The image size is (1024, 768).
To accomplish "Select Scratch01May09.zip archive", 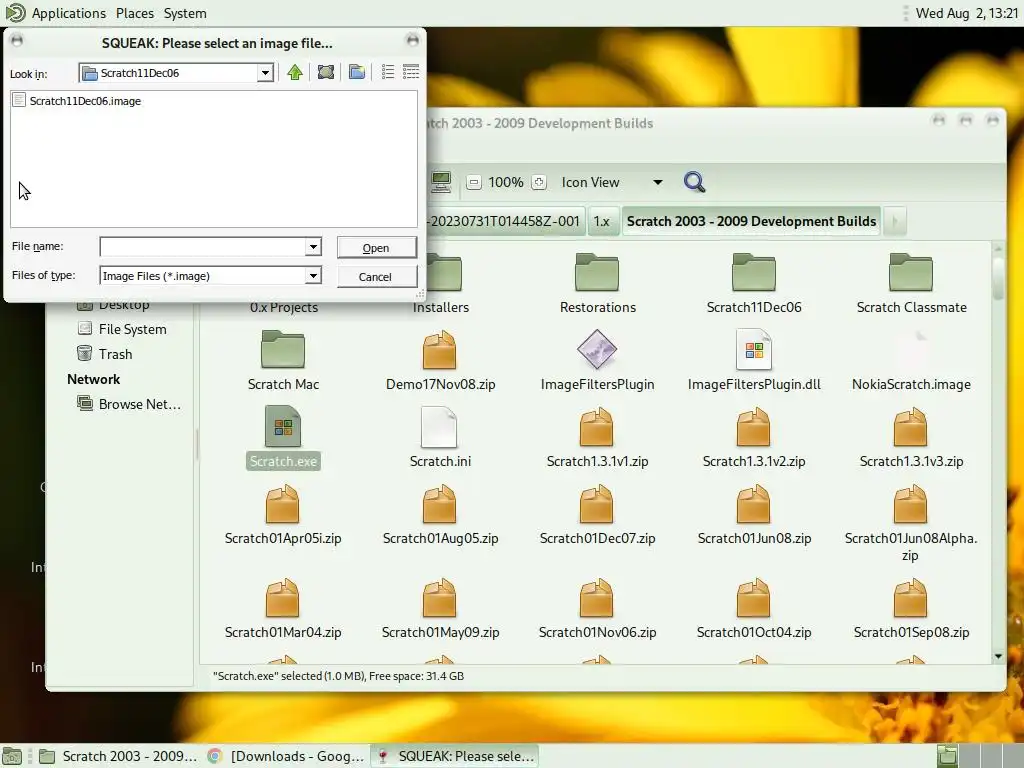I will [x=440, y=609].
